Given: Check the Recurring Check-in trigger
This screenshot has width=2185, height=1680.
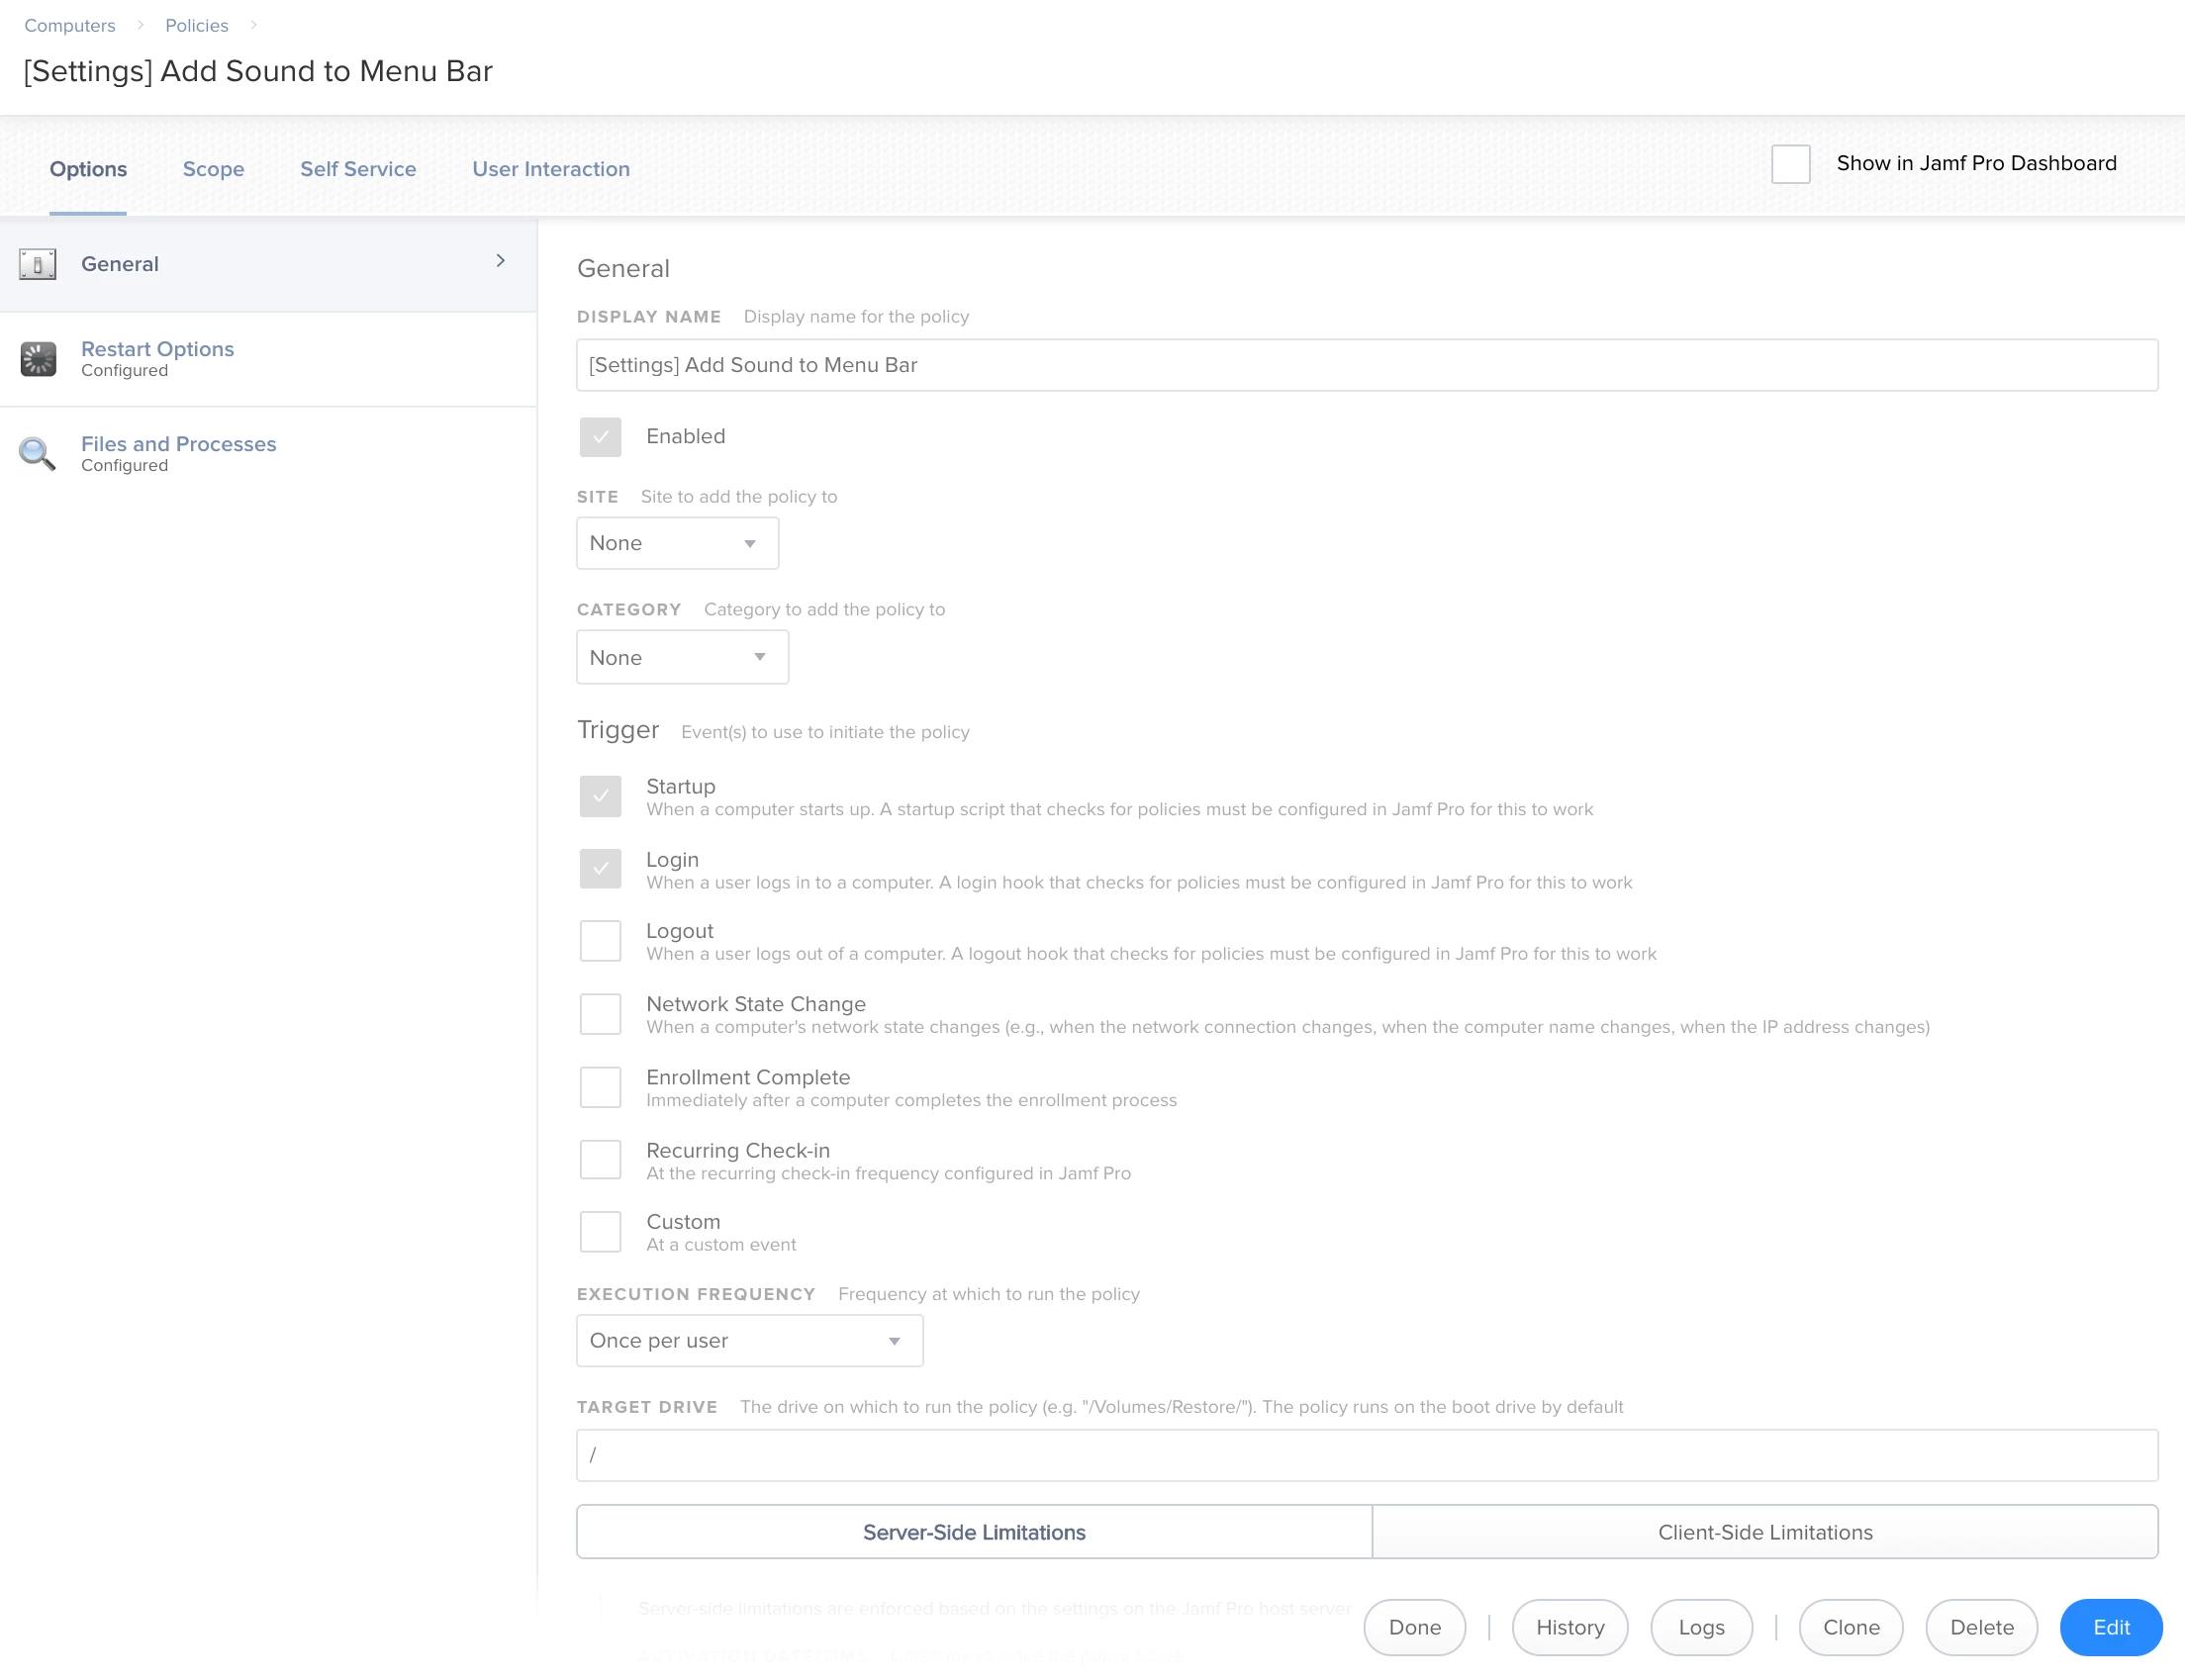Looking at the screenshot, I should click(600, 1160).
